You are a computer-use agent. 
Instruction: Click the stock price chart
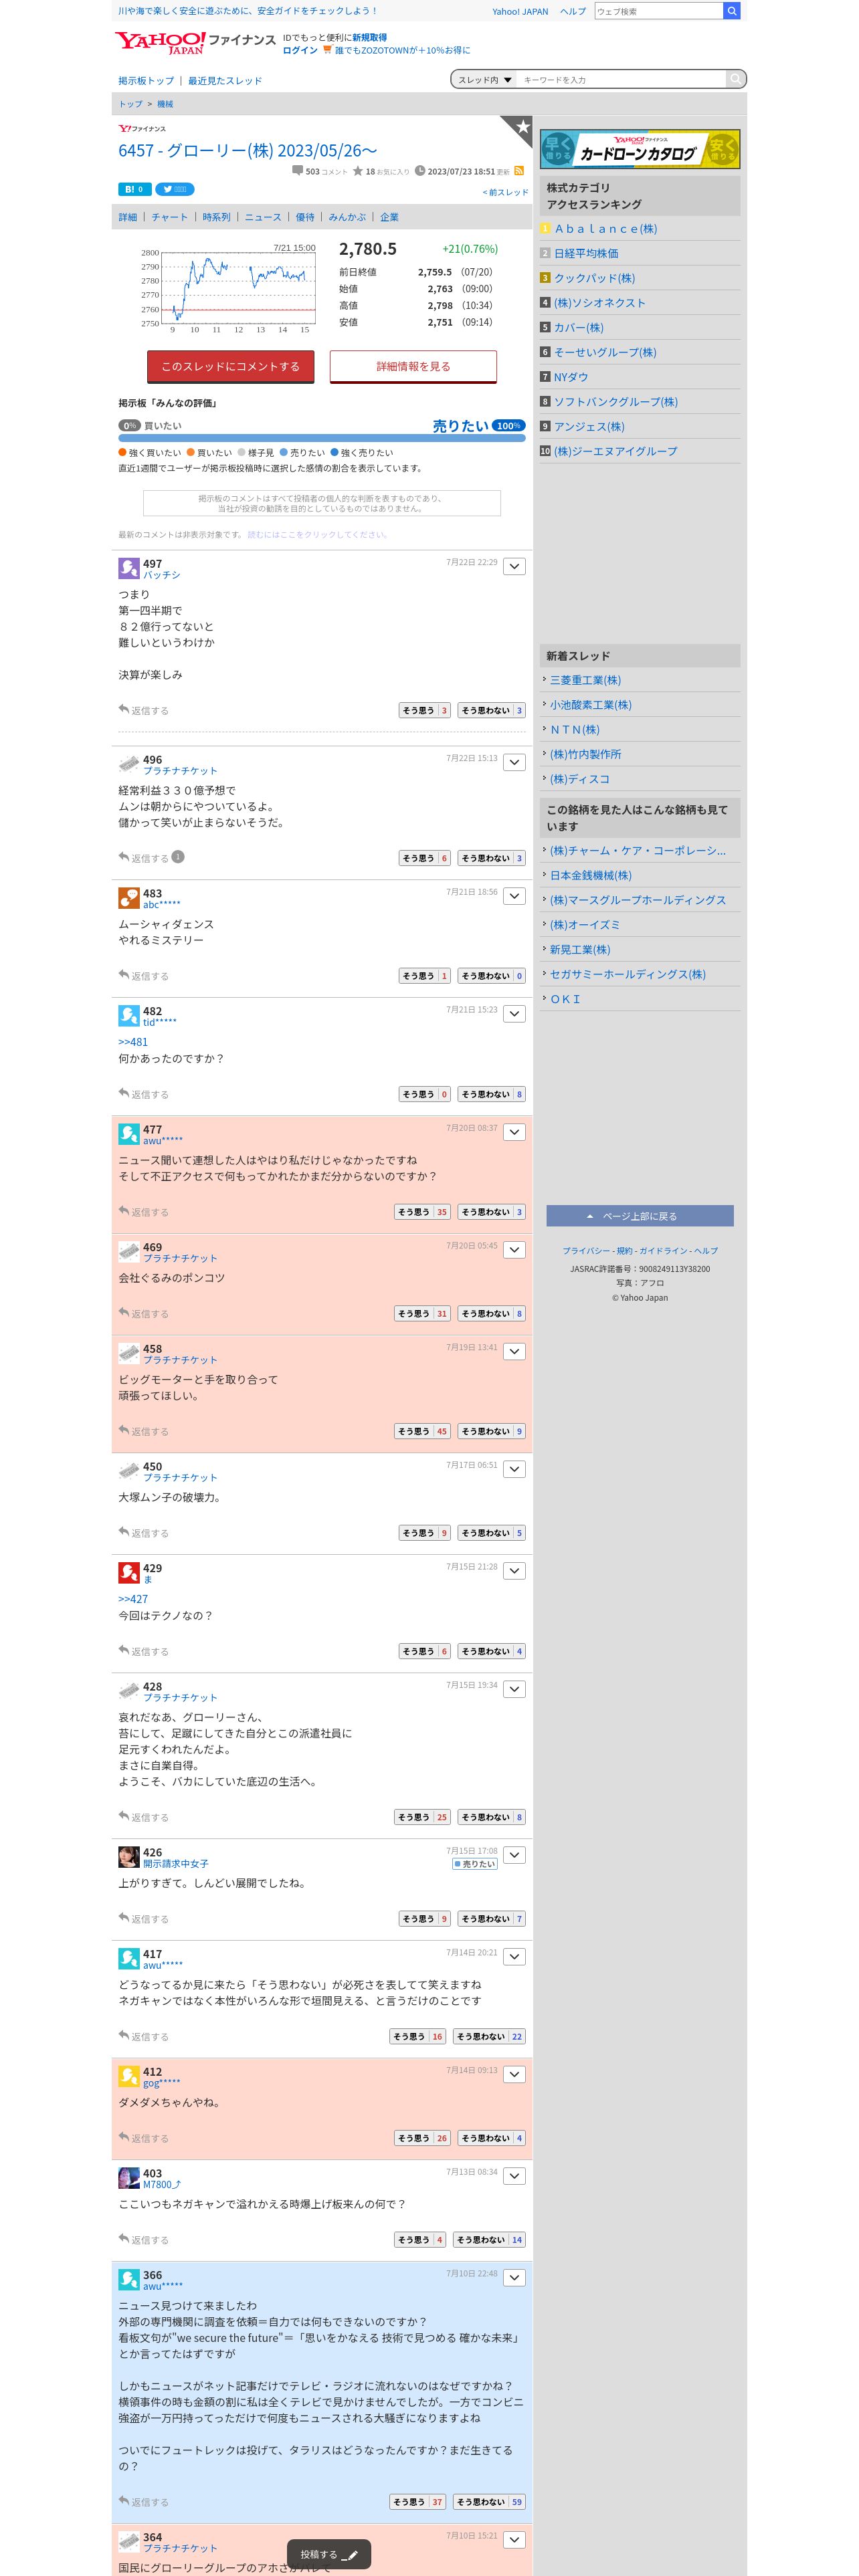click(228, 287)
